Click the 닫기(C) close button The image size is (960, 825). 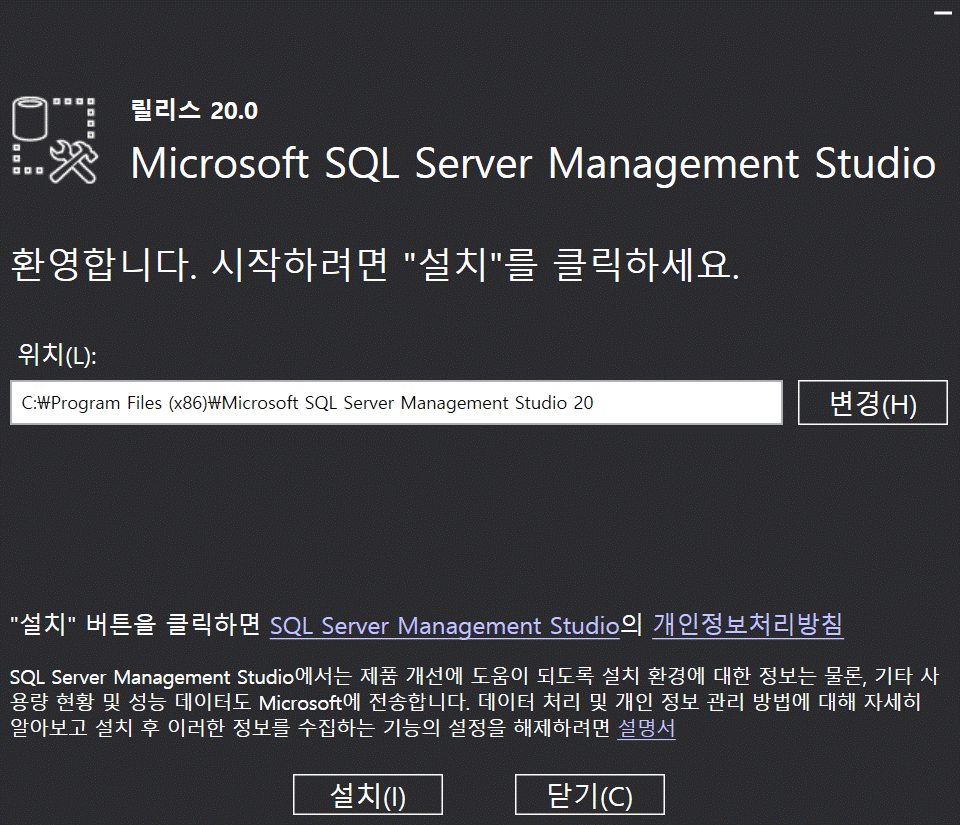tap(590, 794)
